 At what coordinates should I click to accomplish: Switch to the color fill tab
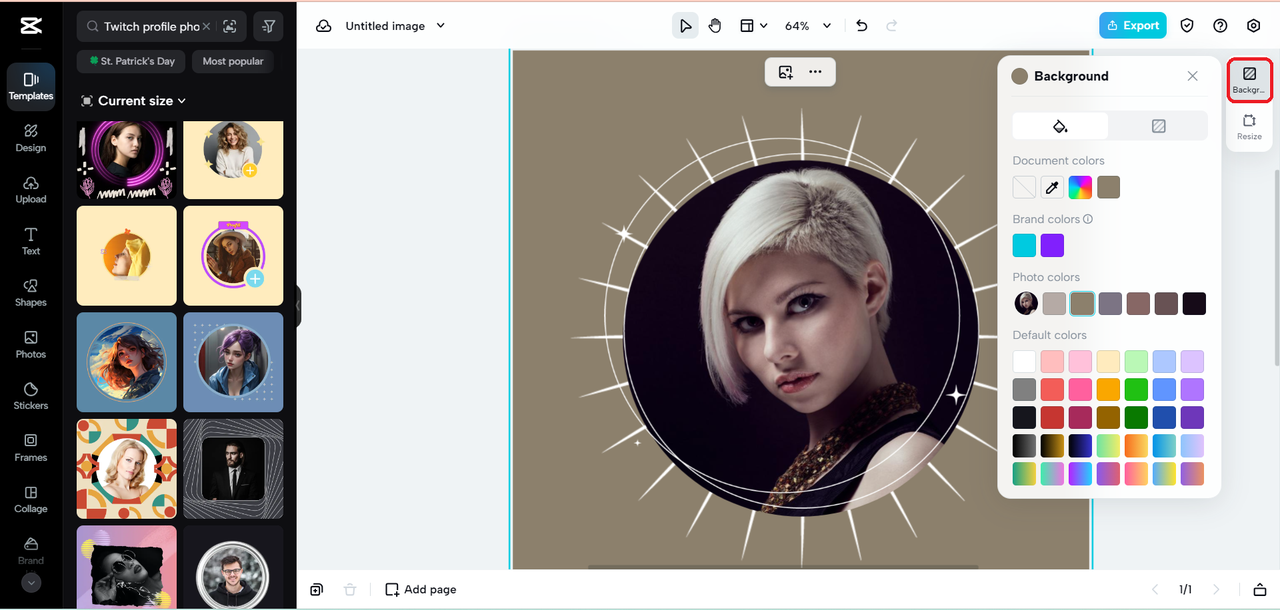[1060, 126]
